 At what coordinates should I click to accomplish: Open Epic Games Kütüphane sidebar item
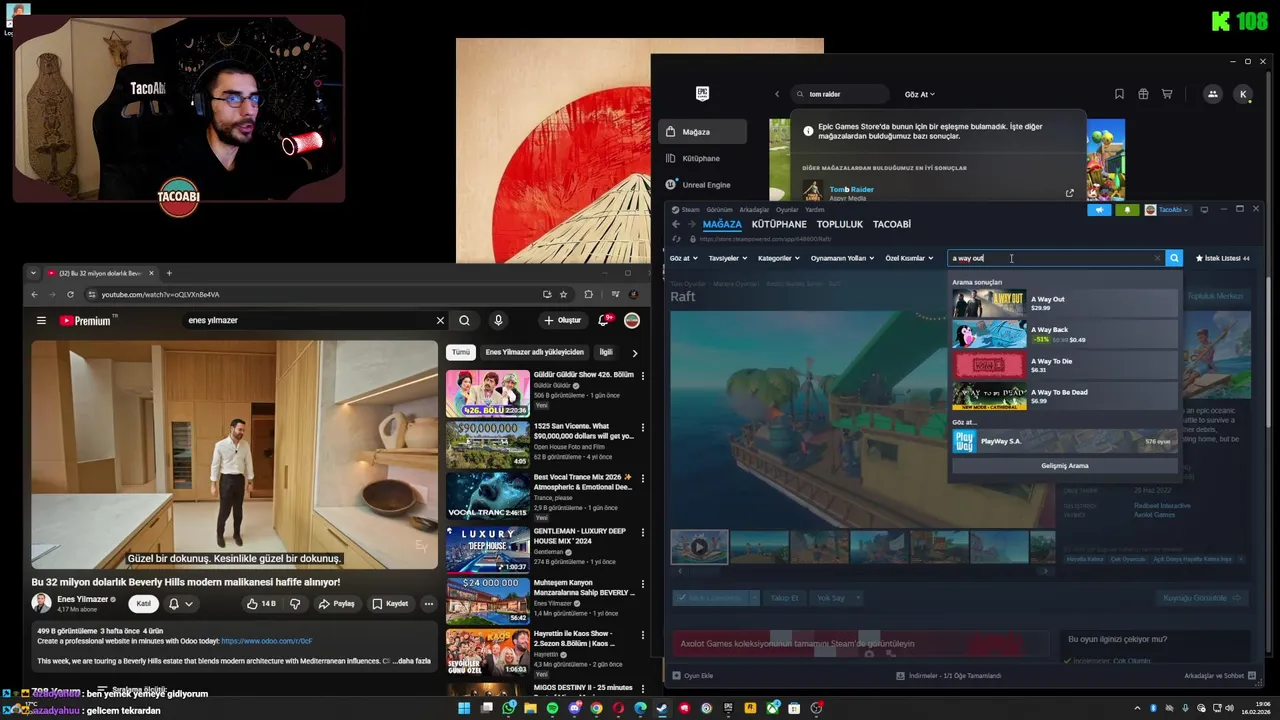pyautogui.click(x=703, y=158)
